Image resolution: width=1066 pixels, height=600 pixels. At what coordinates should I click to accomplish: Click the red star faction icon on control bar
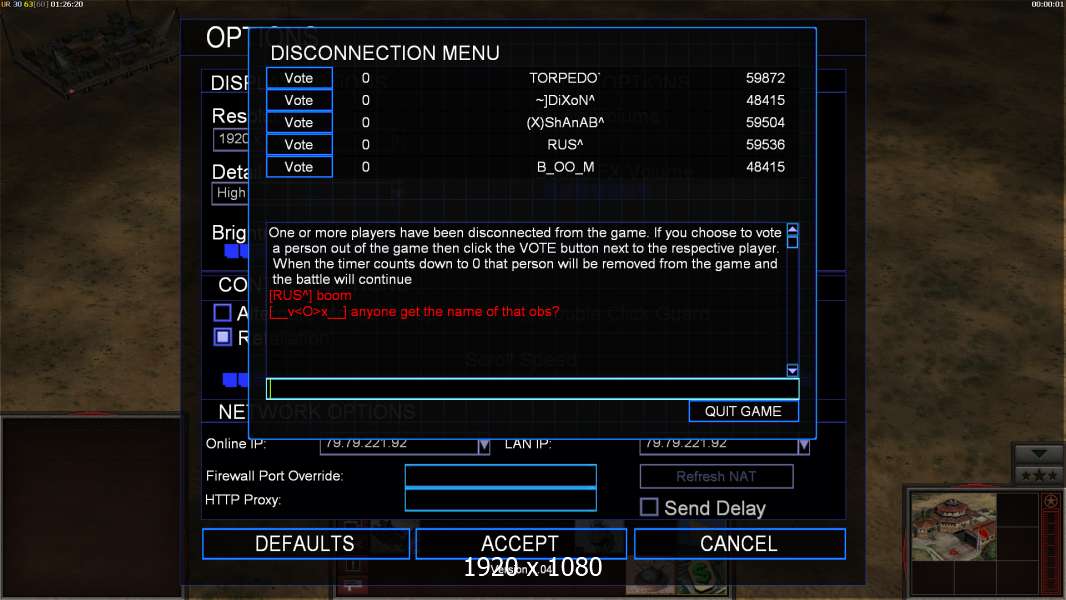click(x=1051, y=501)
